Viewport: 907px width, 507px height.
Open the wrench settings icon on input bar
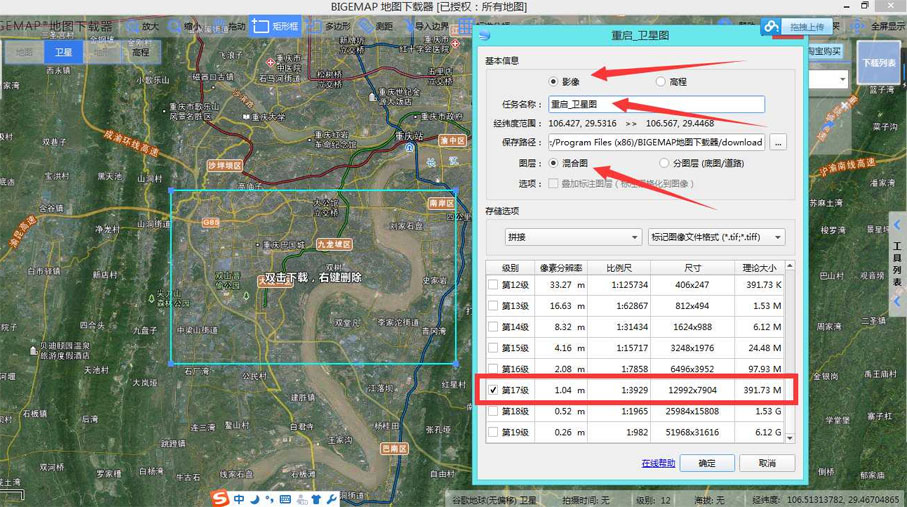pyautogui.click(x=331, y=499)
